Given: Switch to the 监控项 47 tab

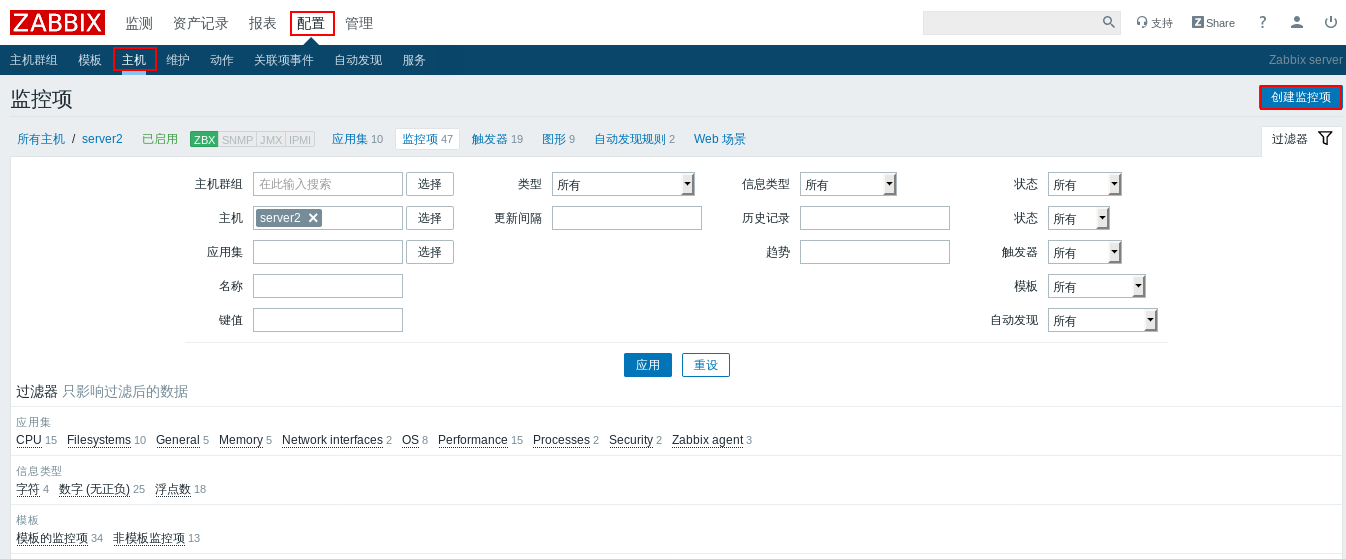Looking at the screenshot, I should point(427,139).
